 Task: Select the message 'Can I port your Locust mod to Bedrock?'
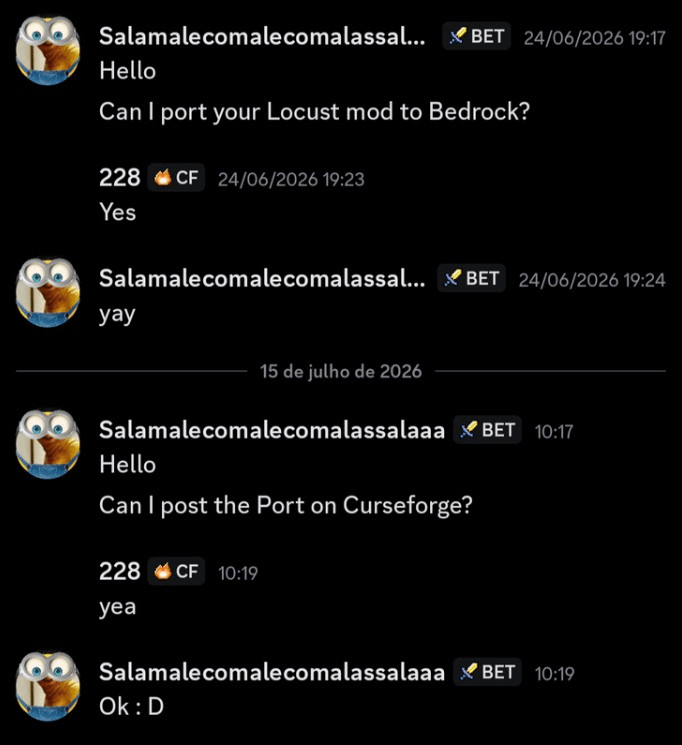coord(314,112)
